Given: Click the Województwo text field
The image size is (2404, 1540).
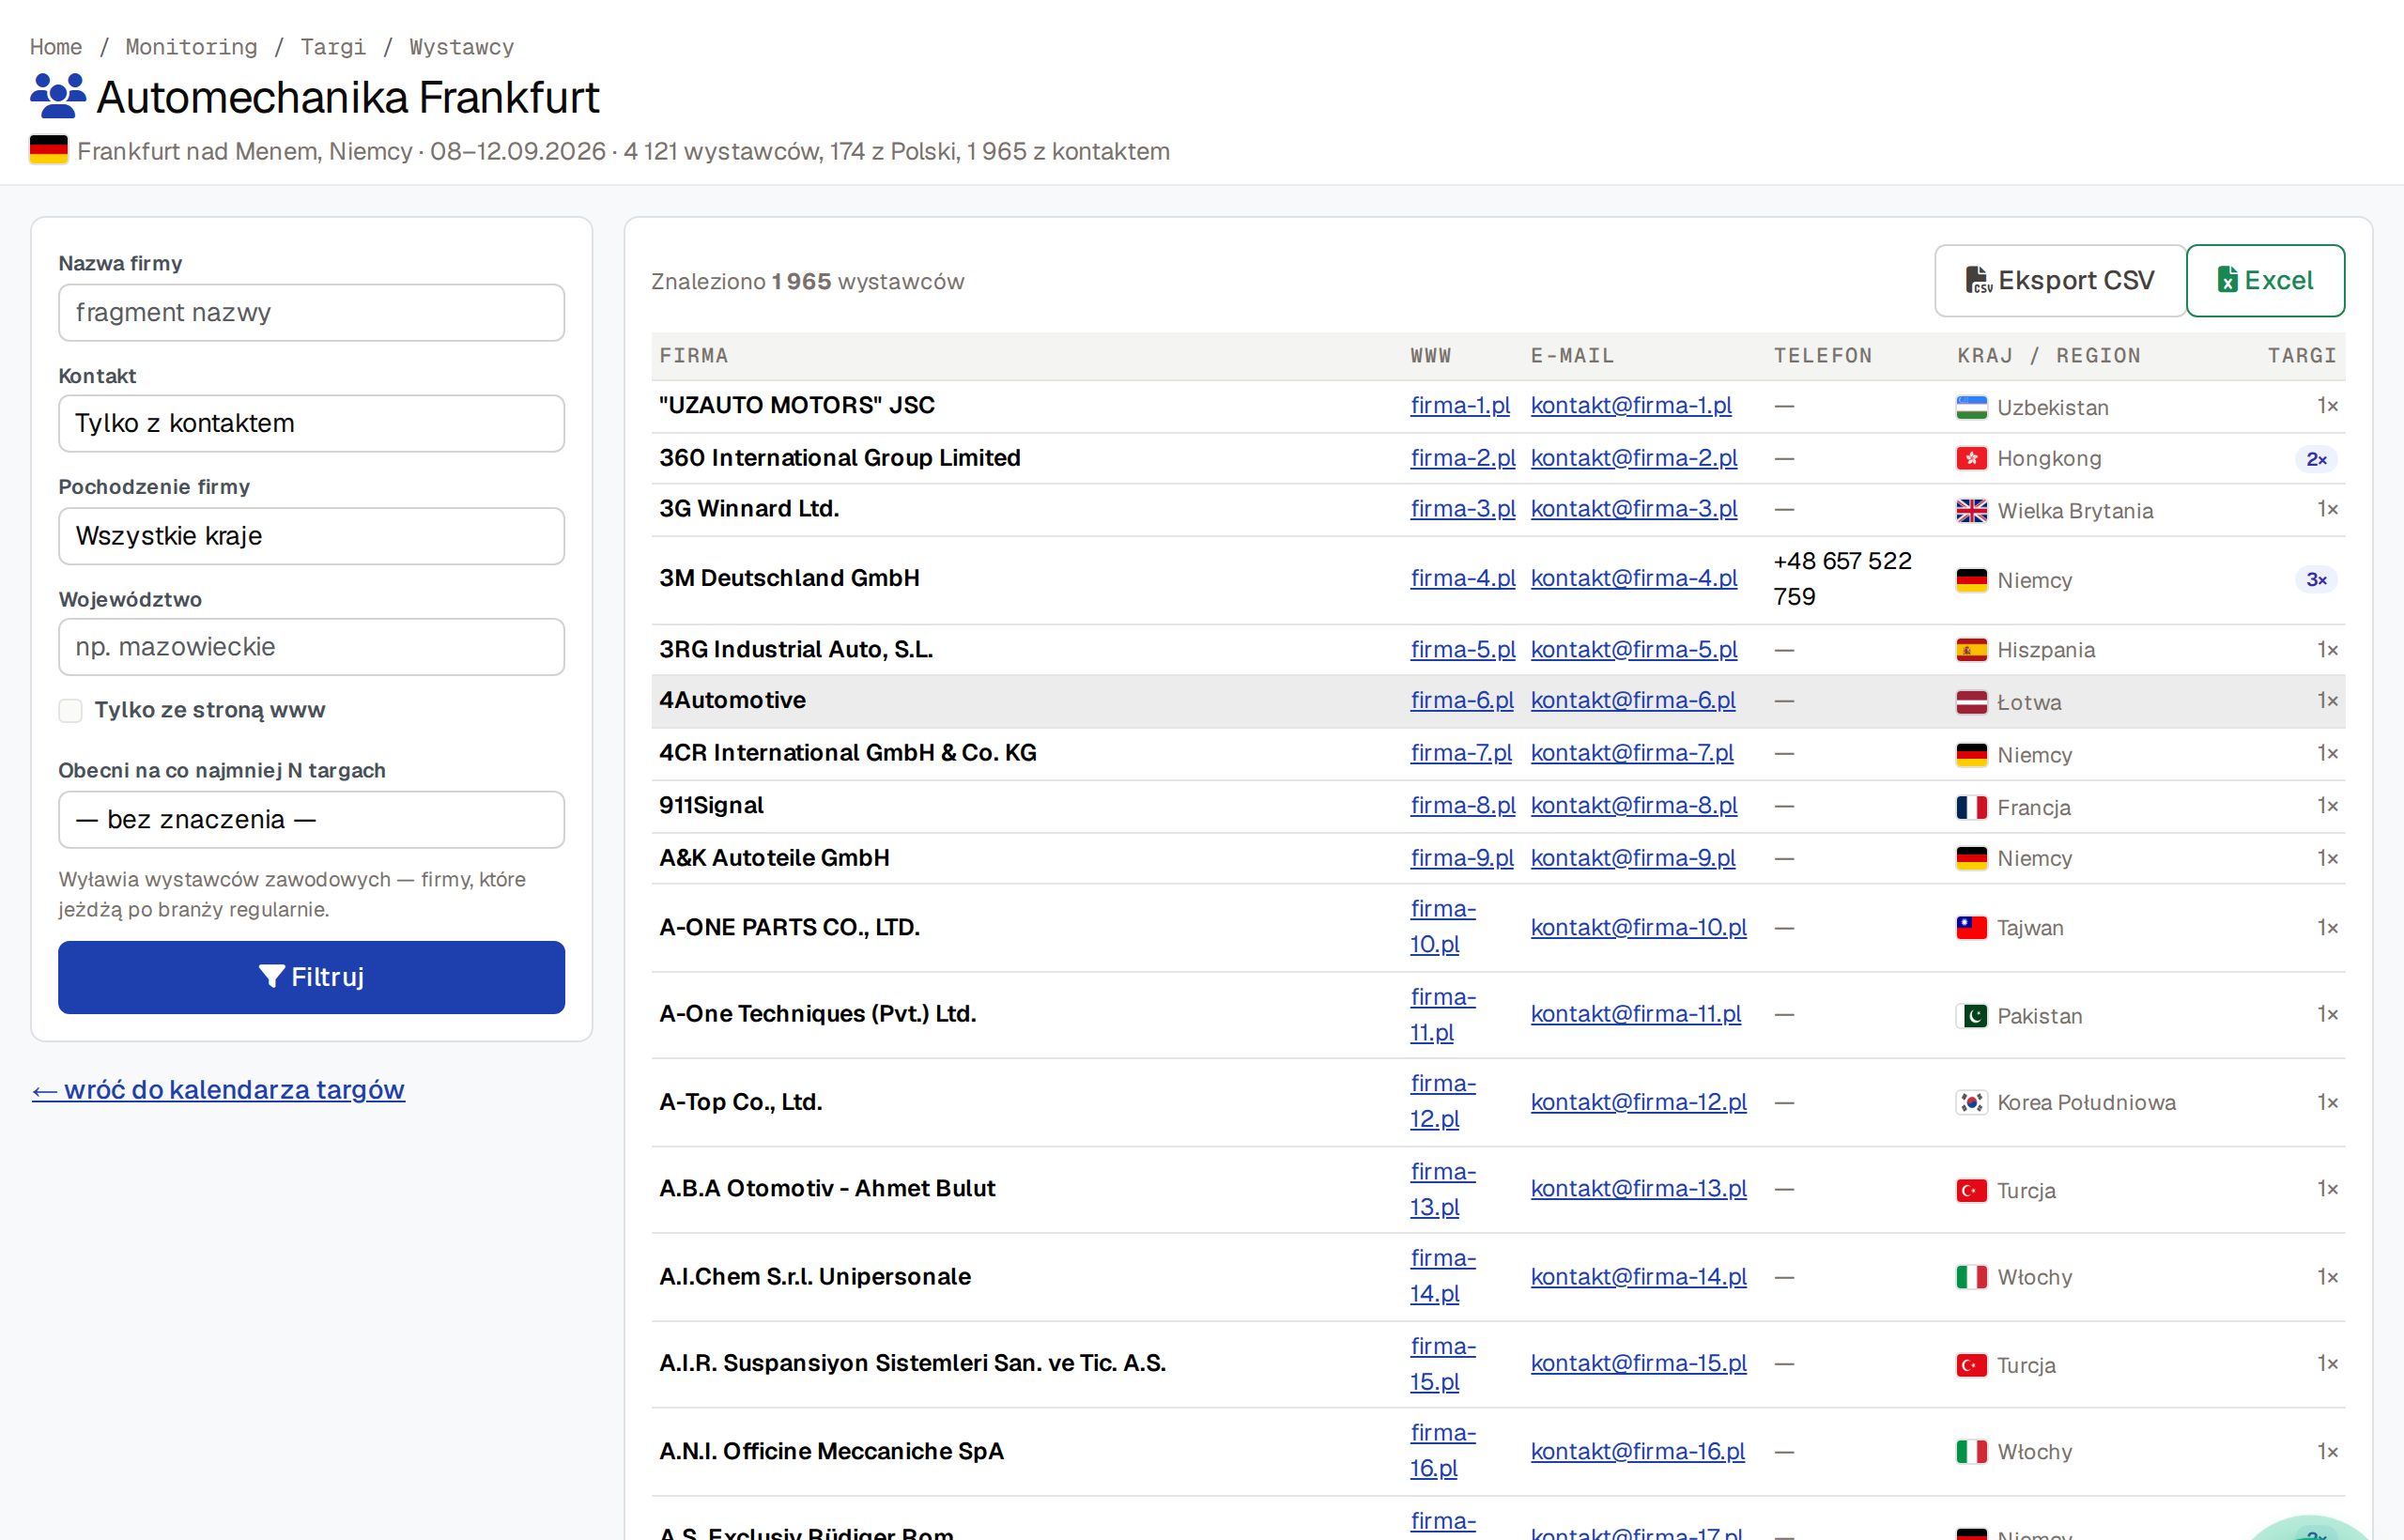Looking at the screenshot, I should tap(311, 647).
